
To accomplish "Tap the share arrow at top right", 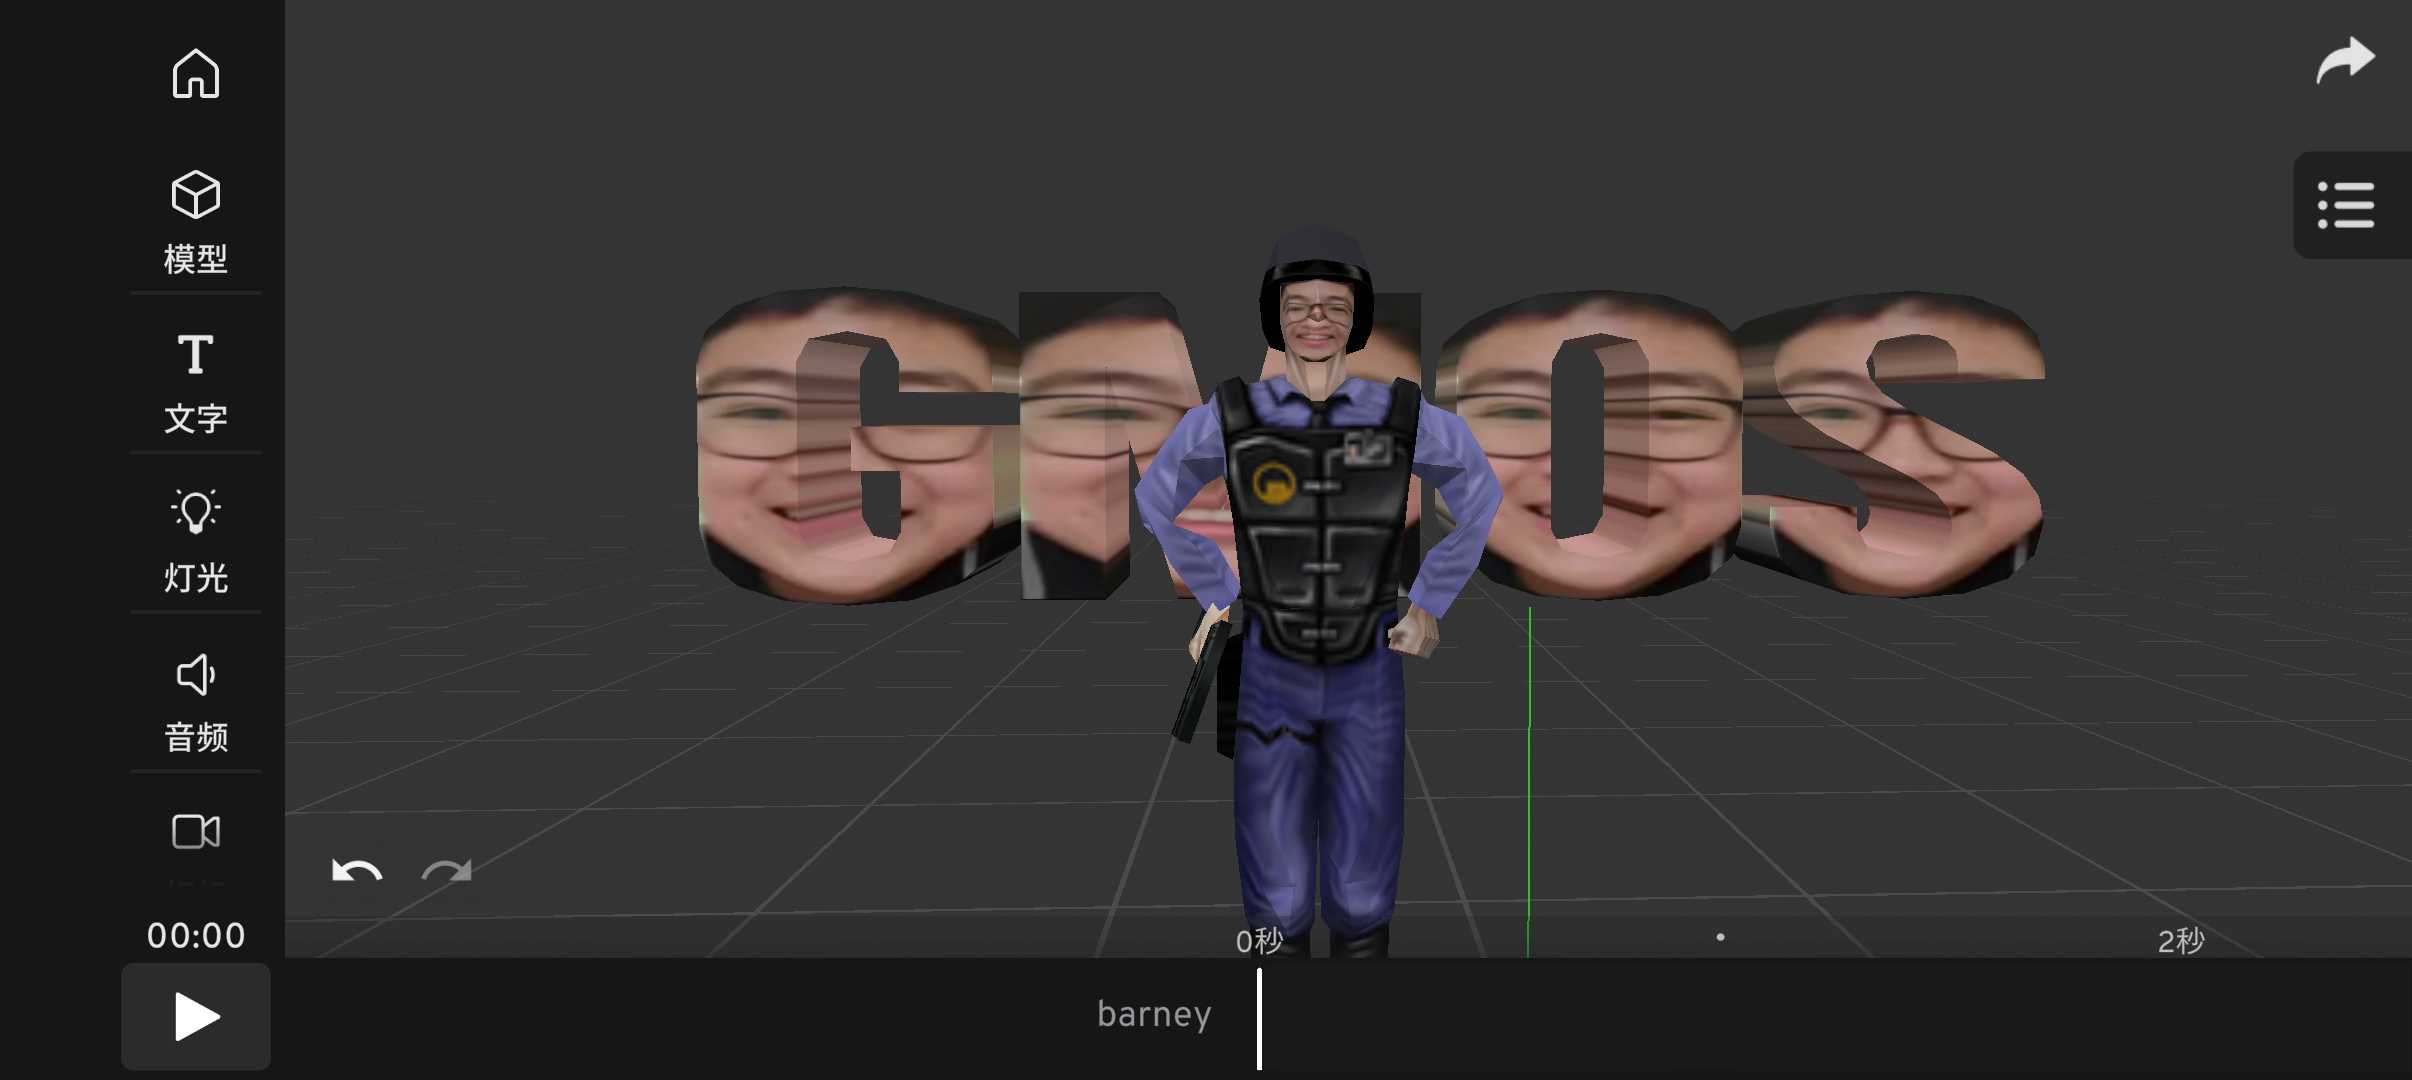I will point(2344,60).
